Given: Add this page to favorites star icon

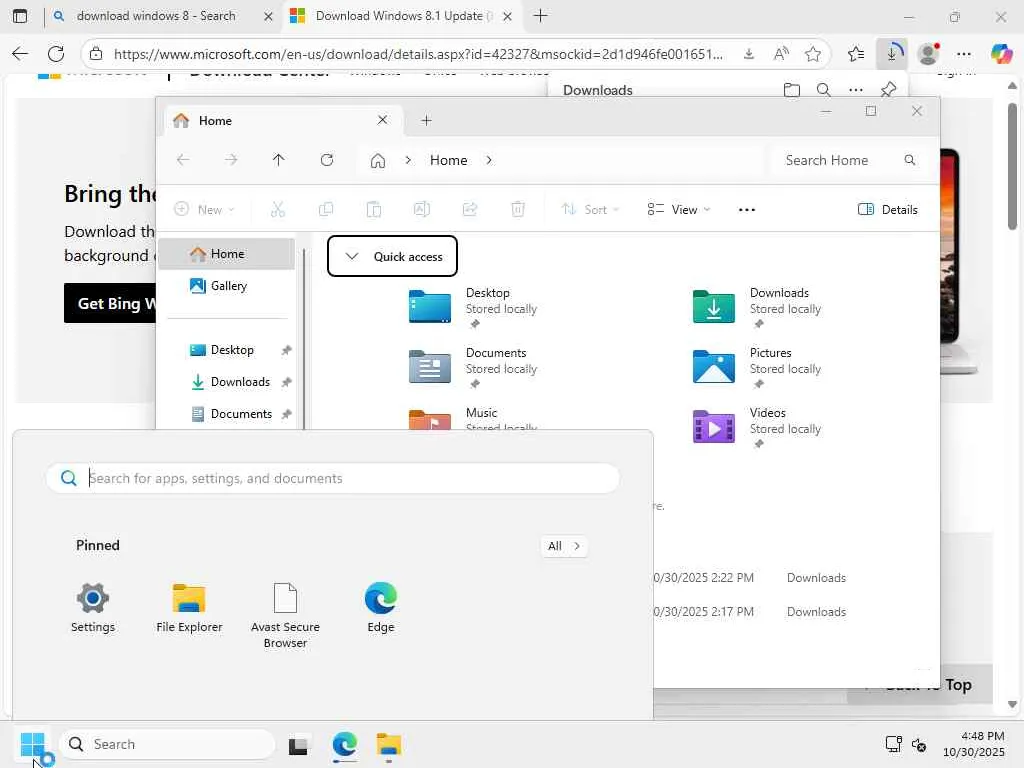Looking at the screenshot, I should 812,54.
